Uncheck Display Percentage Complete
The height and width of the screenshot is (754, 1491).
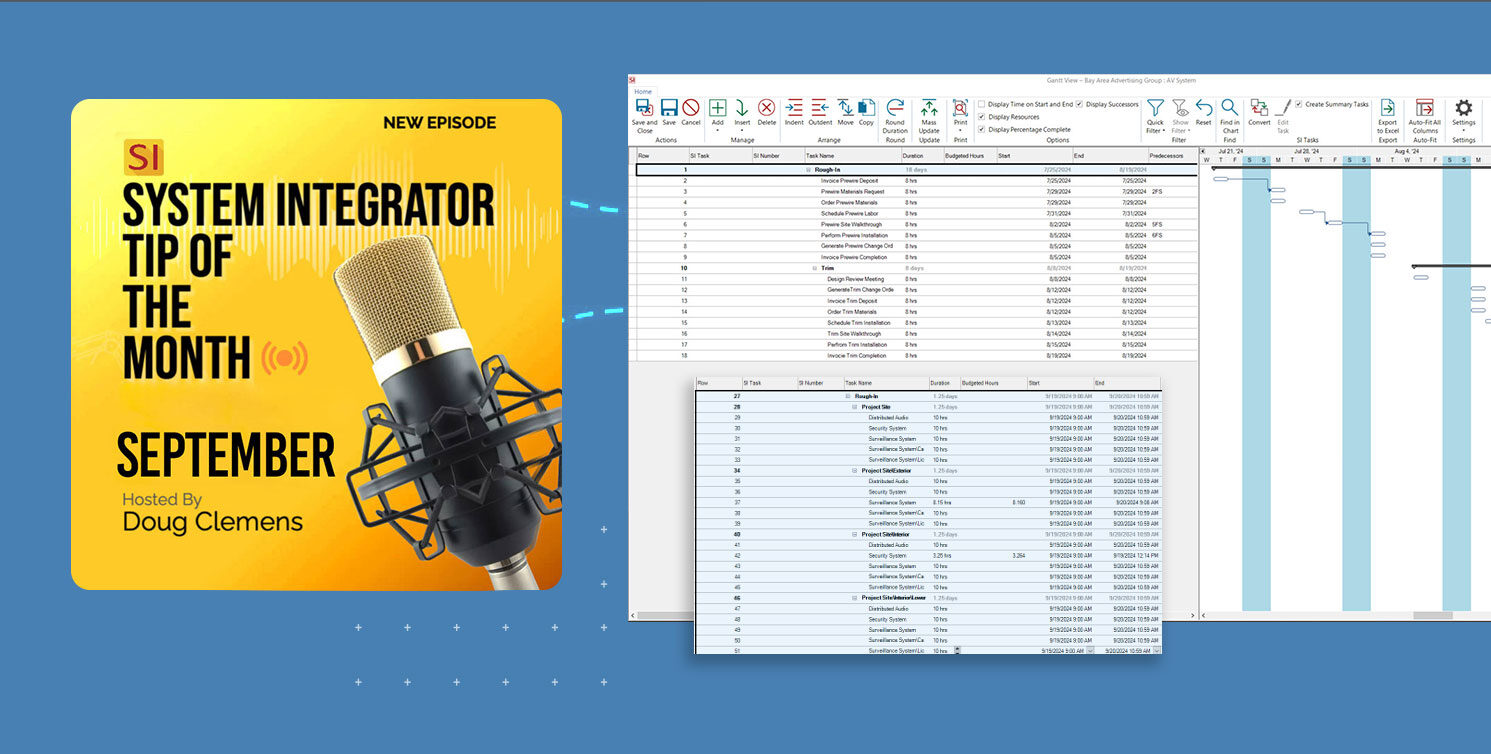(x=981, y=130)
